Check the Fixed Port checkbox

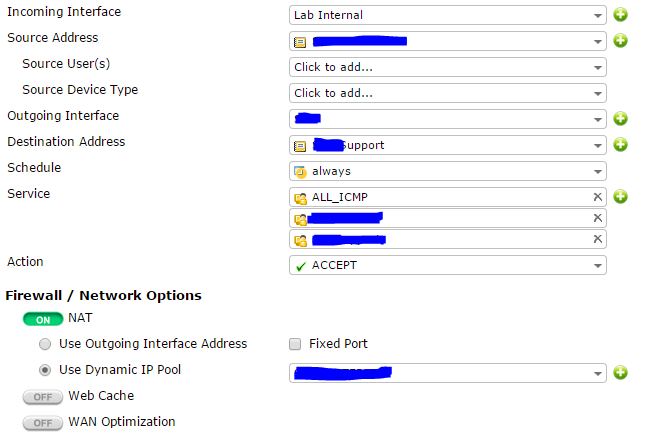pyautogui.click(x=295, y=344)
